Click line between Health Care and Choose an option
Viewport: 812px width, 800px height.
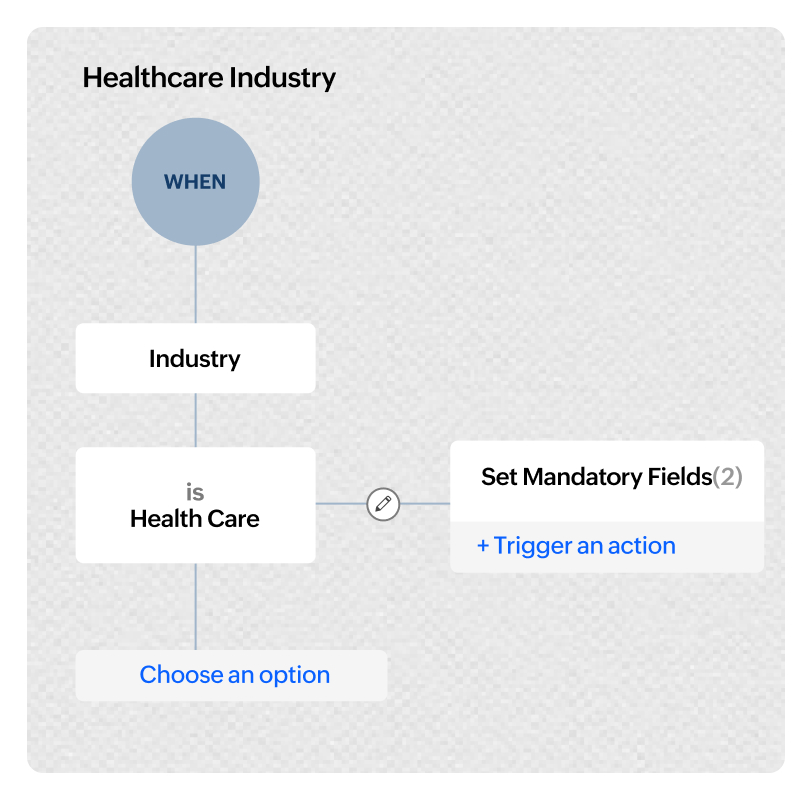point(195,606)
